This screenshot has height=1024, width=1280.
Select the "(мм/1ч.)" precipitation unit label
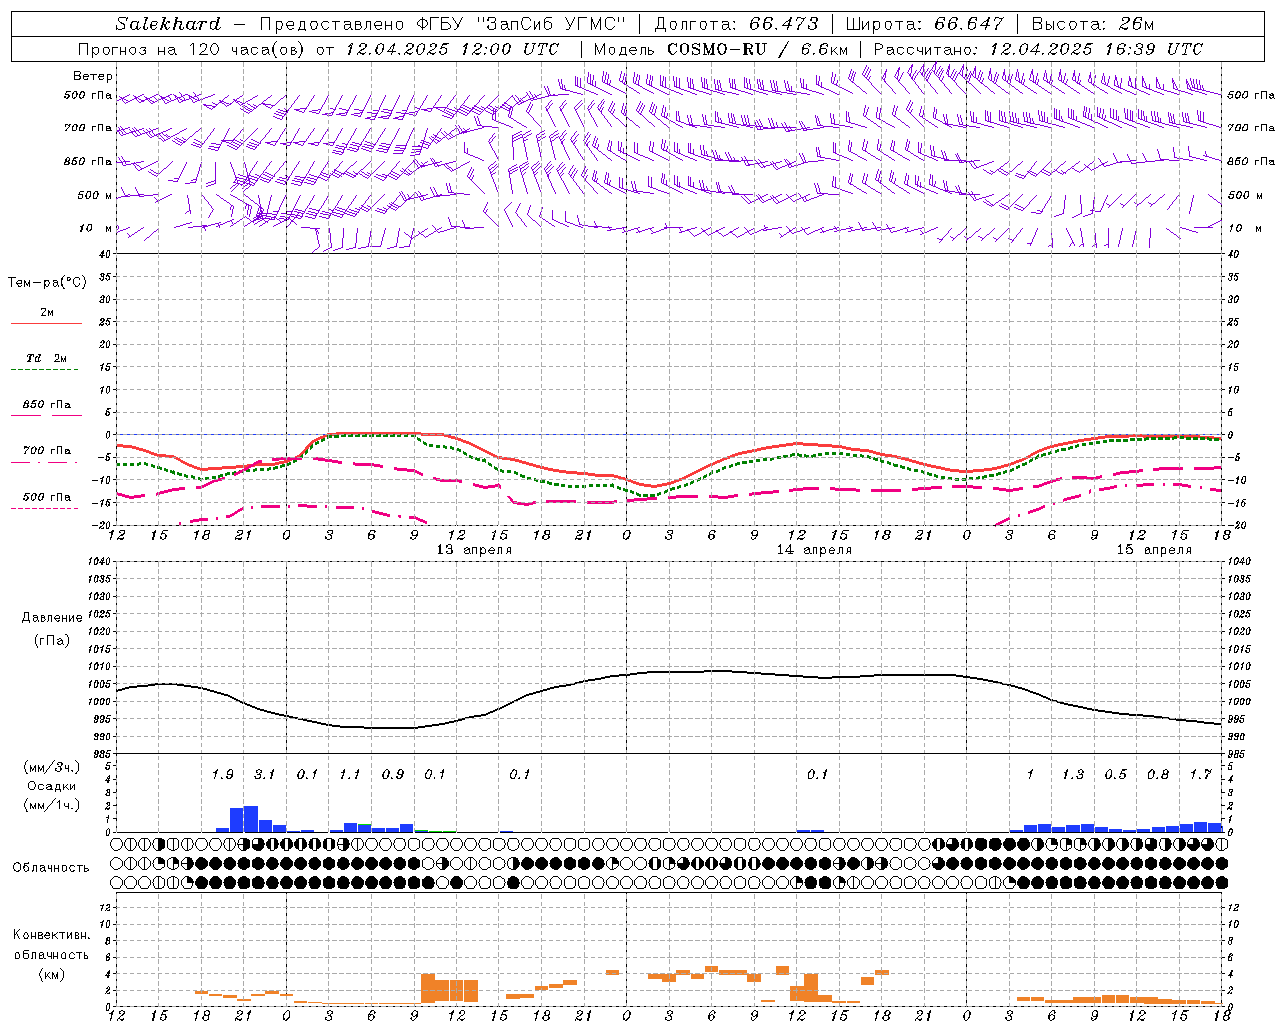(x=52, y=804)
